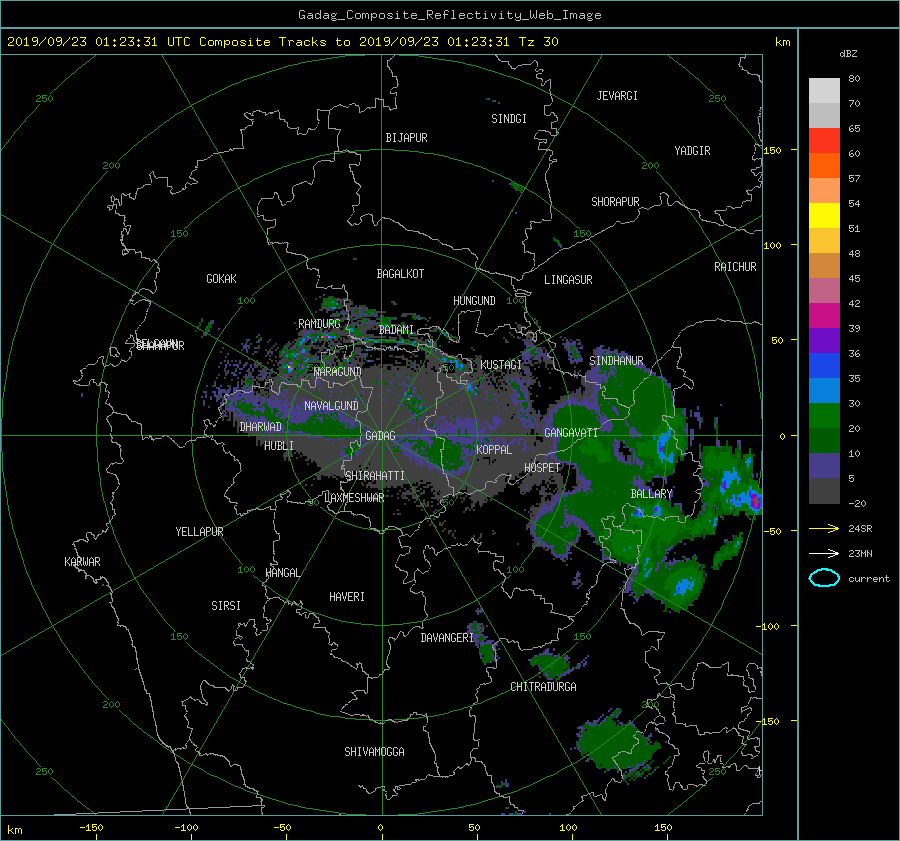Click the HUBLI city label
The image size is (900, 841).
(x=278, y=445)
